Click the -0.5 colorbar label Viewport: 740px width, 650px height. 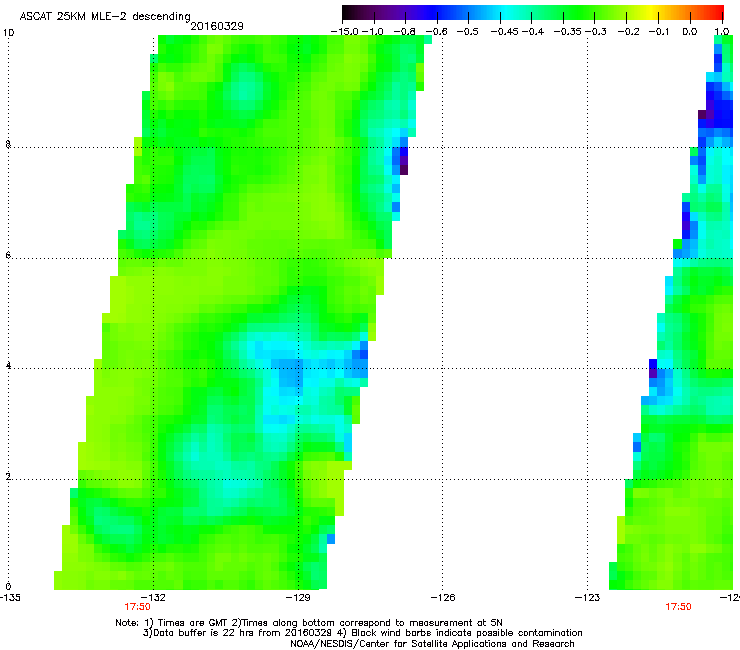(468, 32)
